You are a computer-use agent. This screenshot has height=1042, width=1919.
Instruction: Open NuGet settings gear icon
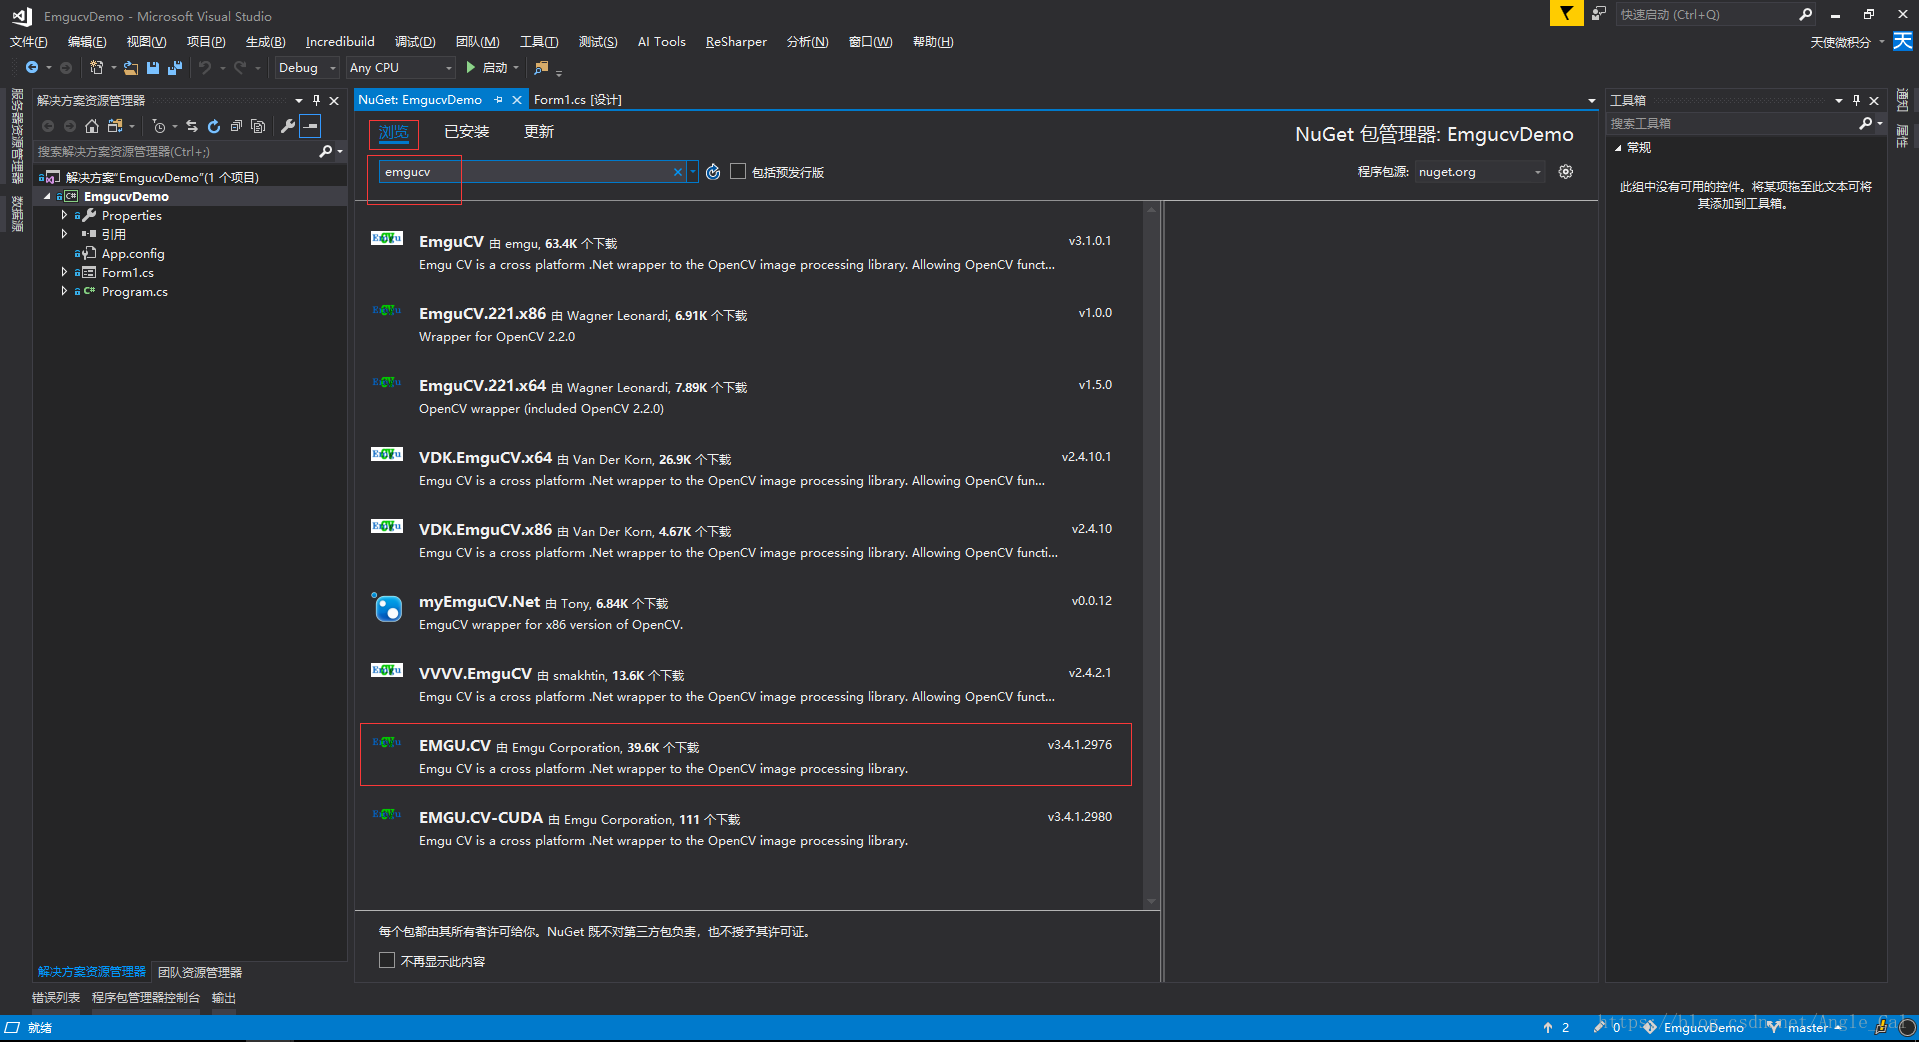pyautogui.click(x=1566, y=172)
